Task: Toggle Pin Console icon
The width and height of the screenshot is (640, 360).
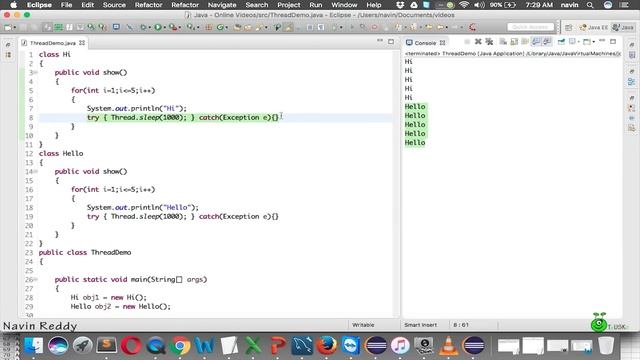Action: (x=561, y=42)
